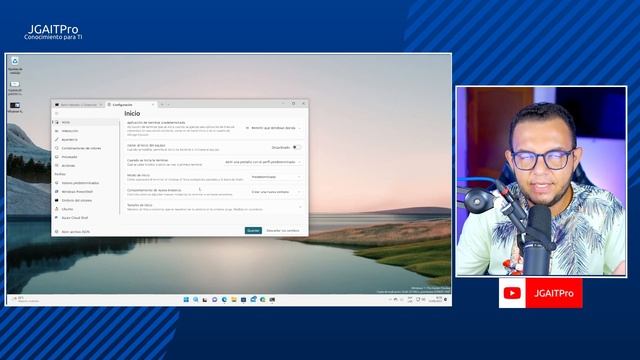This screenshot has height=360, width=640.
Task: Open the Windows Start menu
Action: (x=186, y=300)
